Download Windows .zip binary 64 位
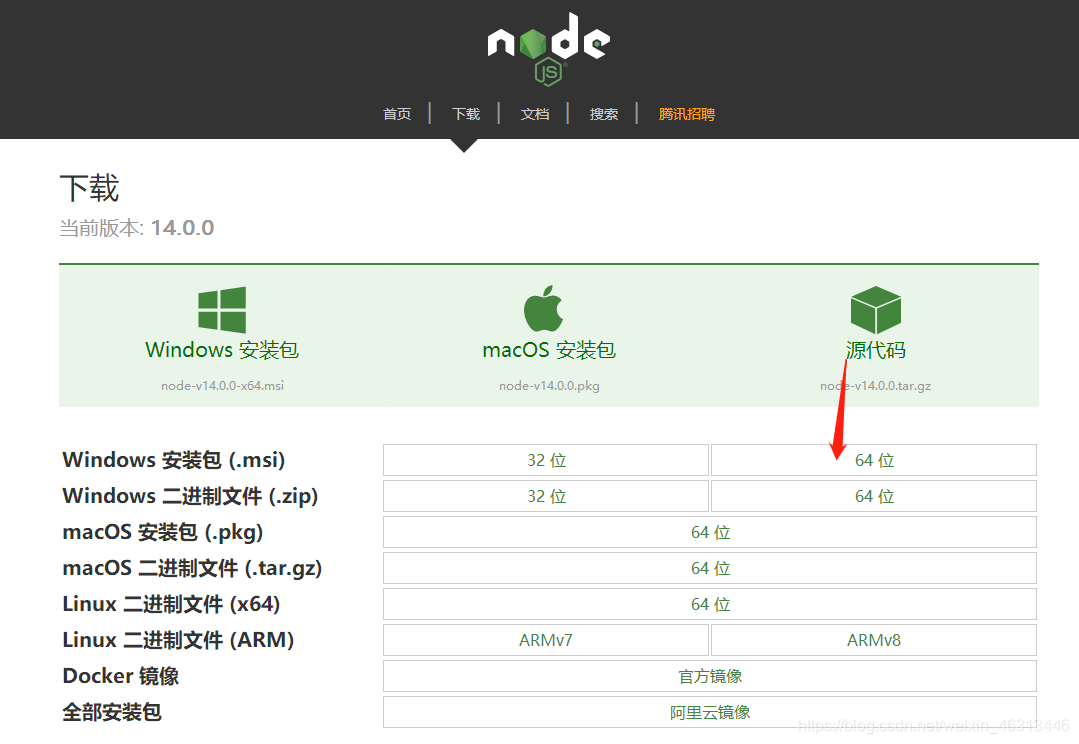1079x744 pixels. click(874, 496)
